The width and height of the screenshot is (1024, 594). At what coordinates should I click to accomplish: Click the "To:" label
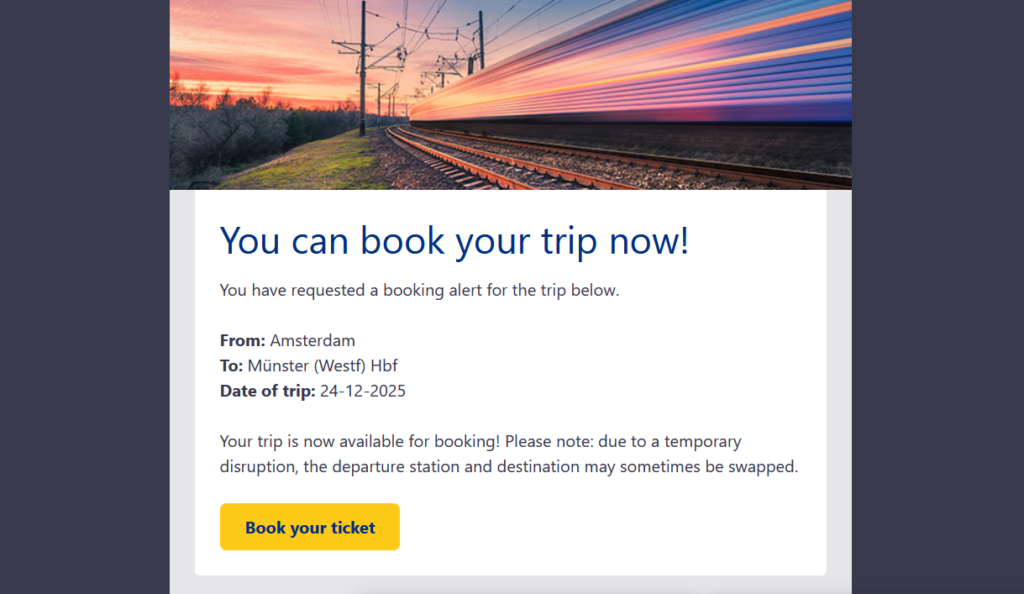pos(231,366)
